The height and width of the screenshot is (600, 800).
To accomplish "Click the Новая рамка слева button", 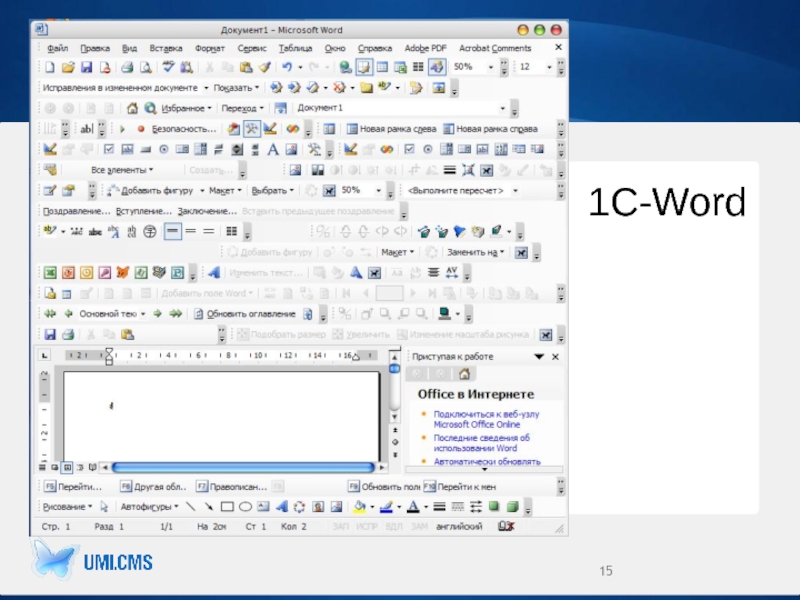I will click(391, 129).
